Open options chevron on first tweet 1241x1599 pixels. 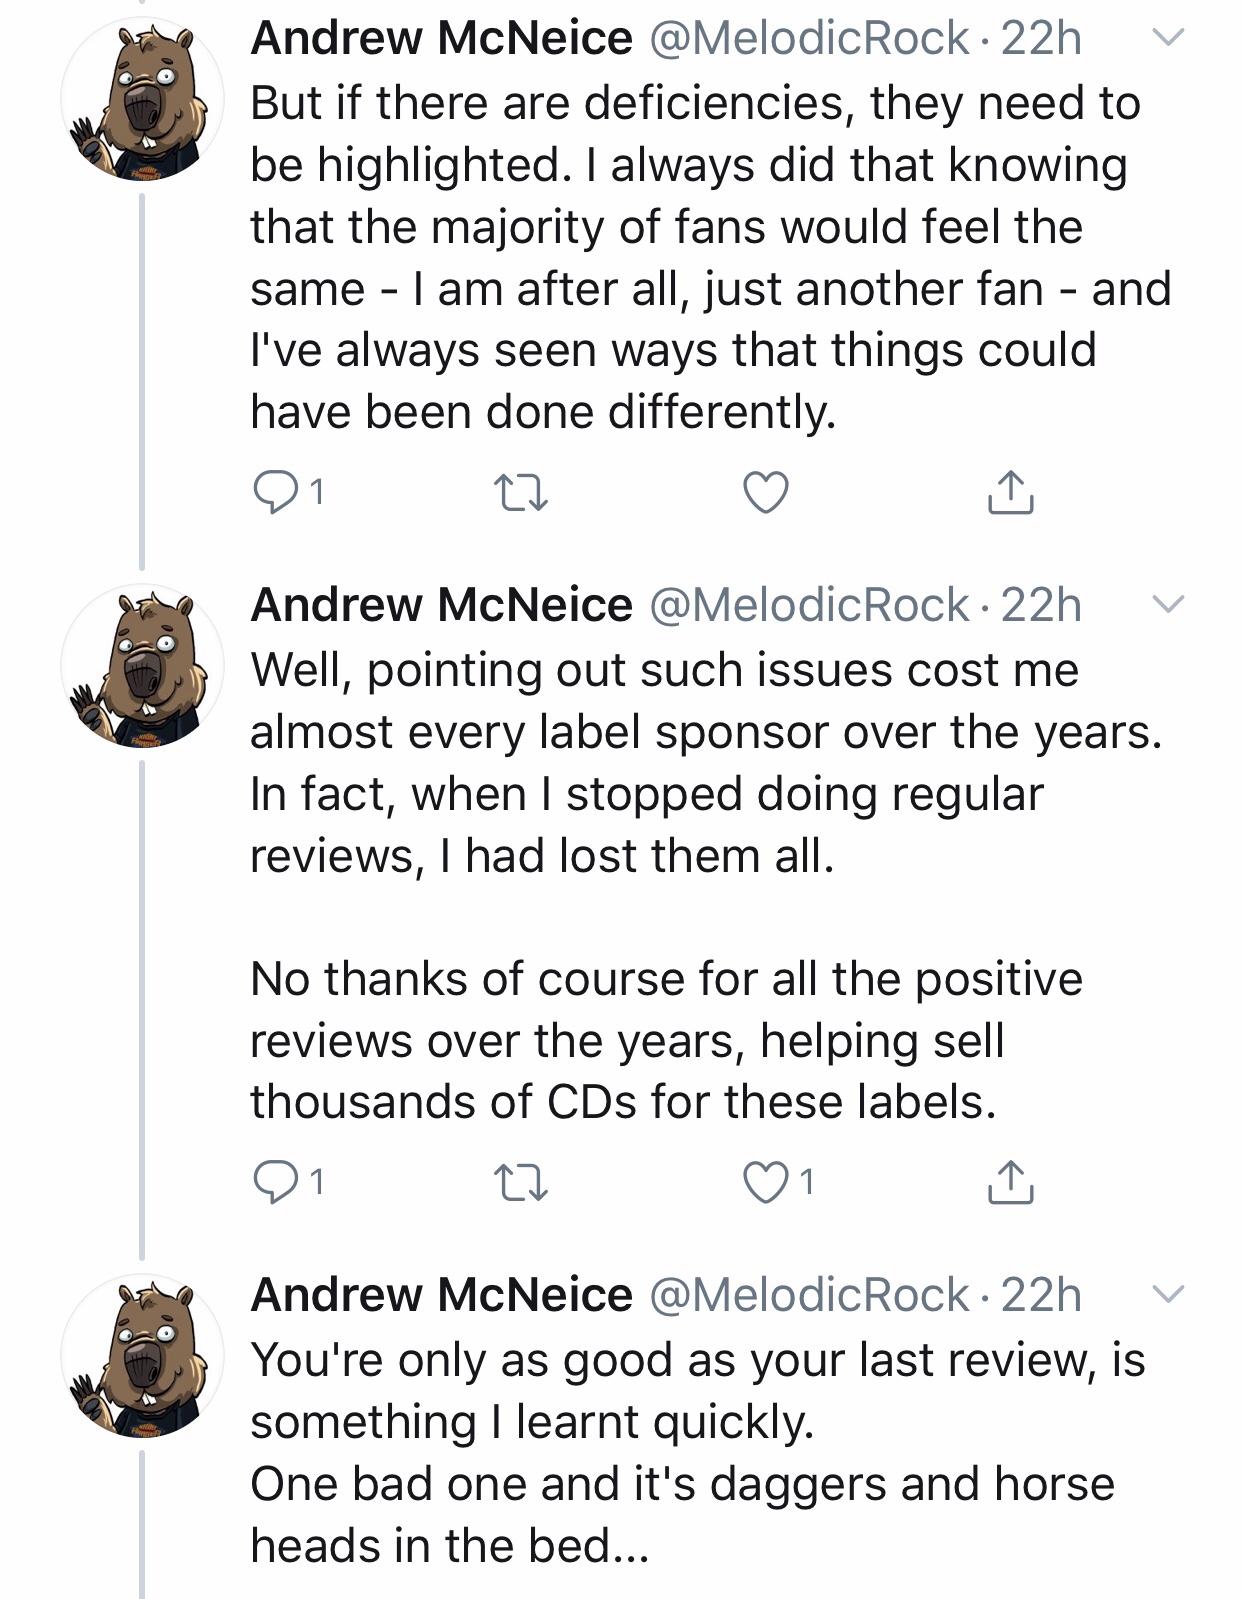(1167, 38)
